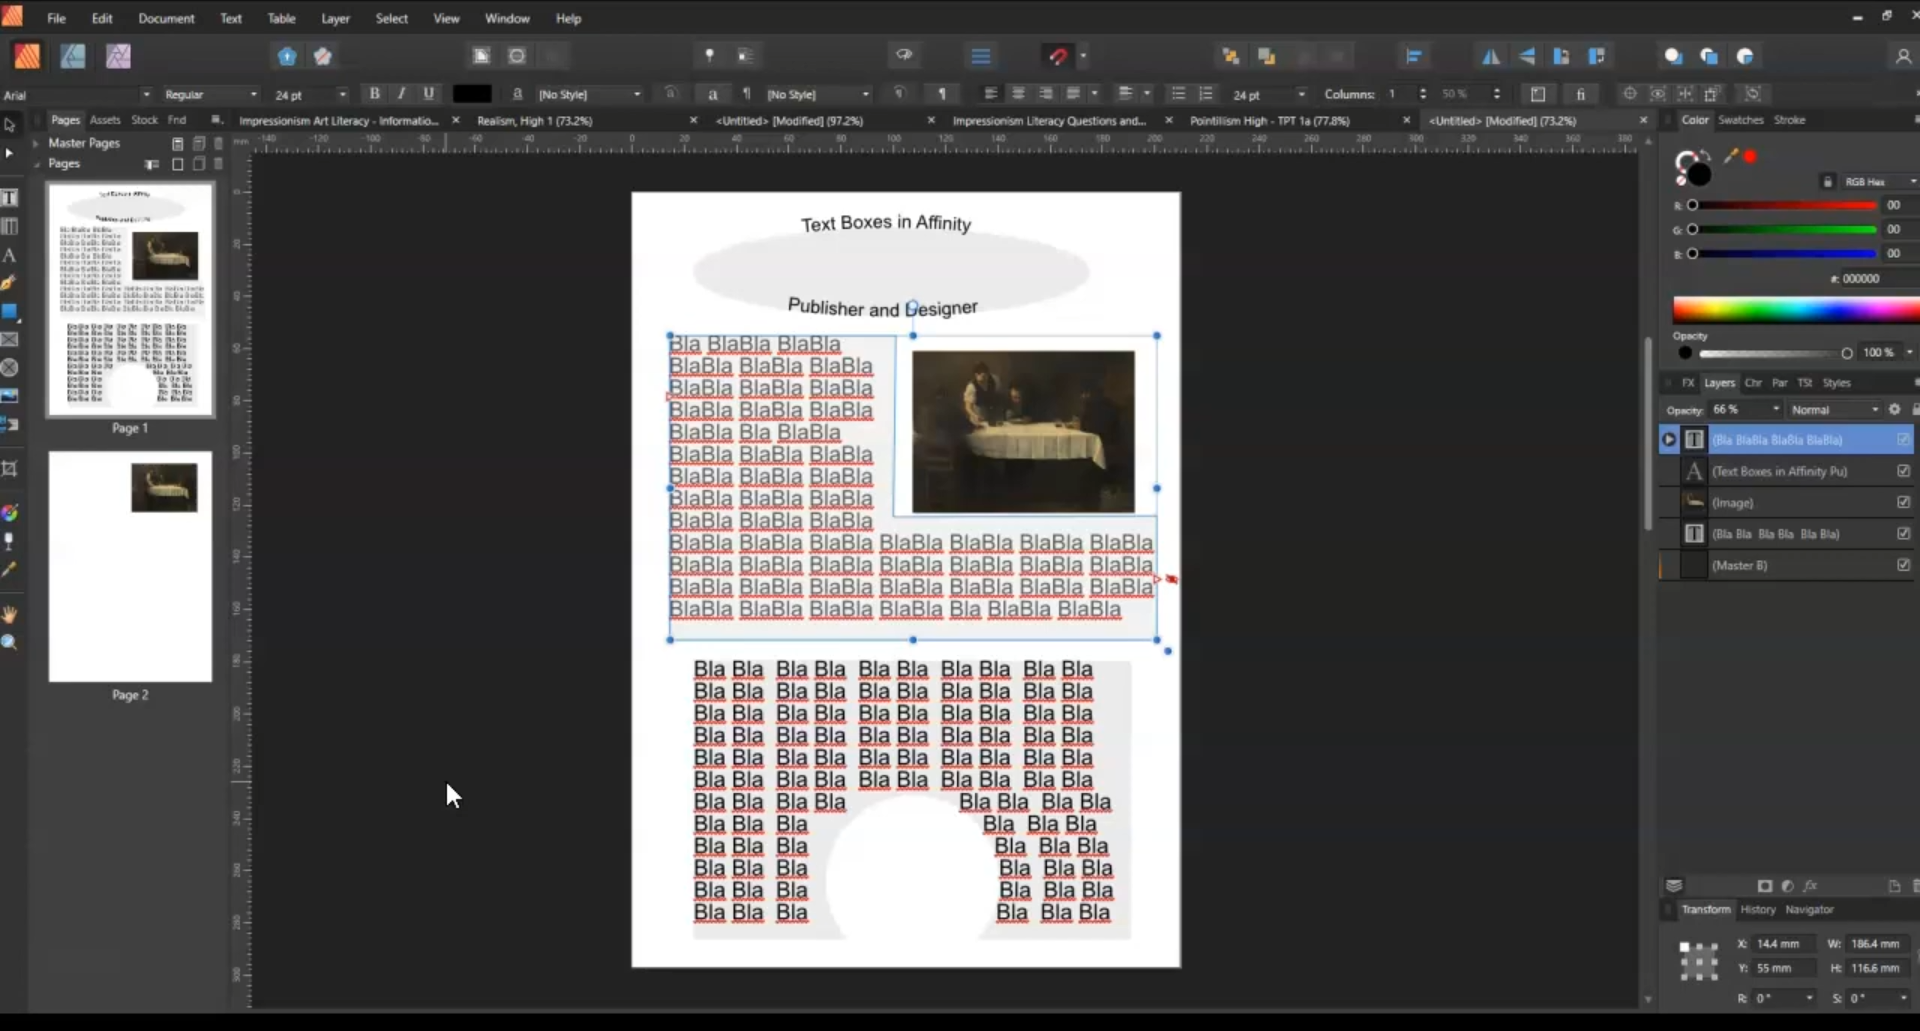This screenshot has width=1920, height=1031.
Task: Open the Layer menu
Action: pyautogui.click(x=335, y=18)
